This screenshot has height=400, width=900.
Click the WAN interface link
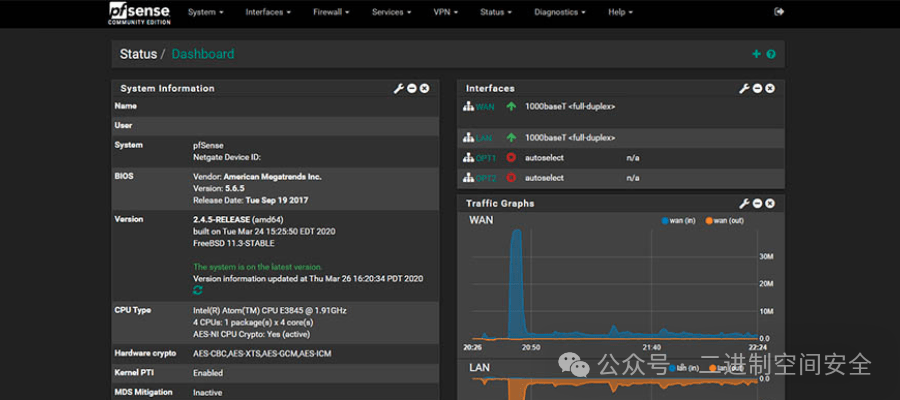click(x=484, y=107)
